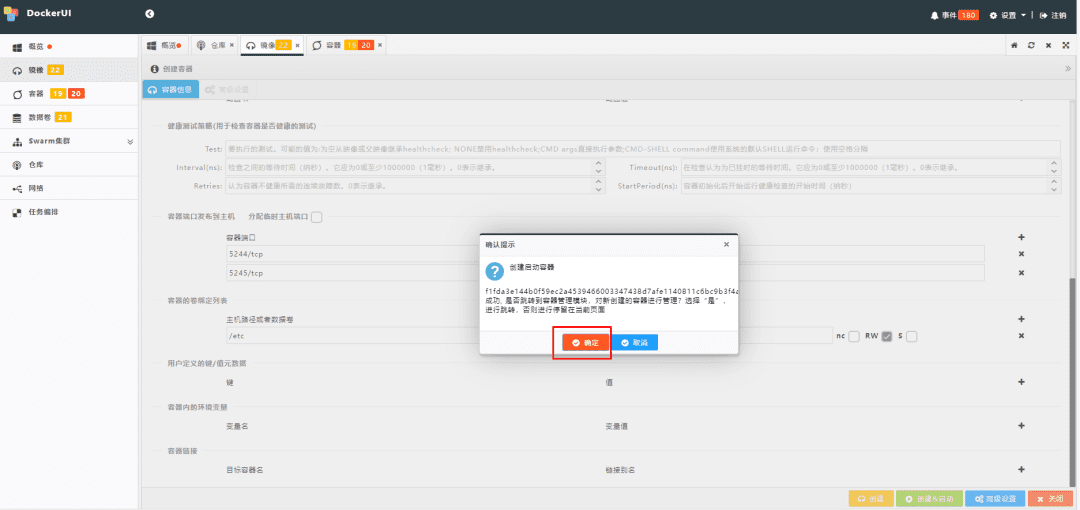The width and height of the screenshot is (1080, 510).
Task: Remove the 5244/tcp port row
Action: 1021,254
